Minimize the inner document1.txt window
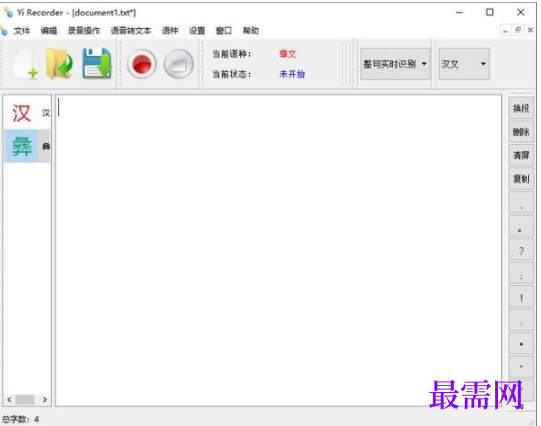Screen dimensions: 541x426 tap(505, 31)
